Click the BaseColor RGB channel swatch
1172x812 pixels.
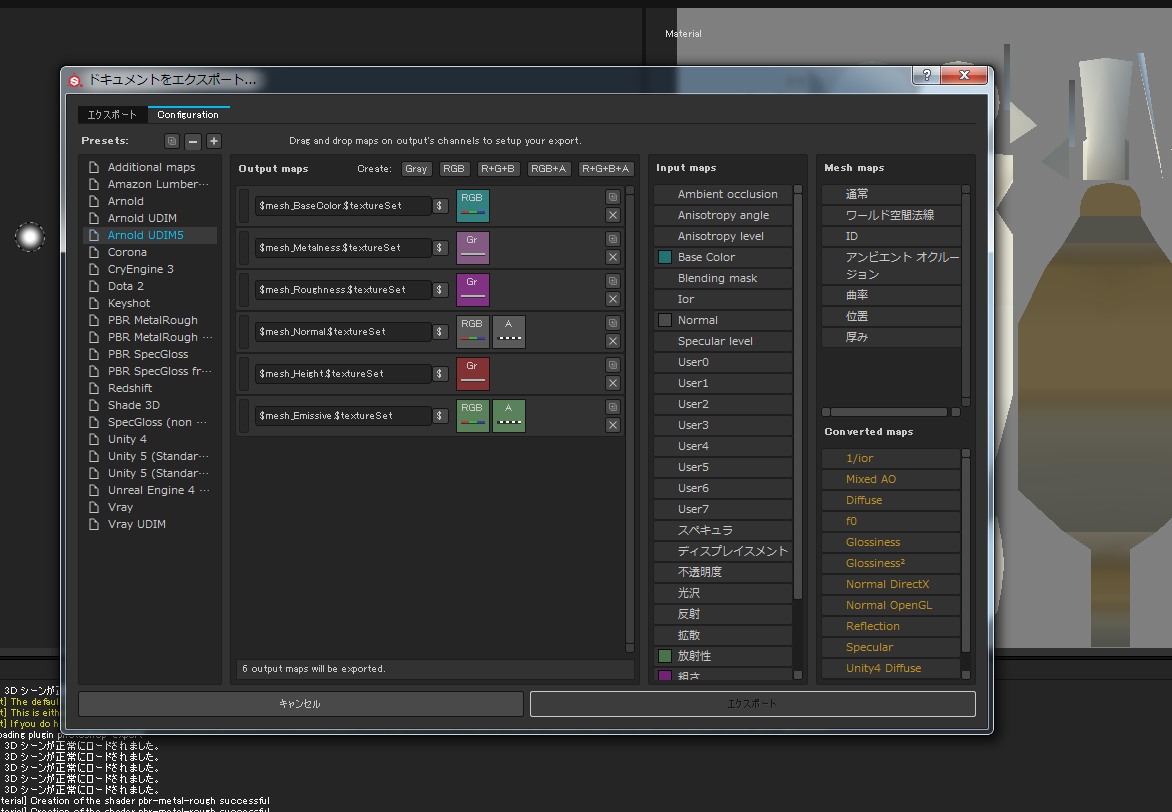pyautogui.click(x=472, y=206)
